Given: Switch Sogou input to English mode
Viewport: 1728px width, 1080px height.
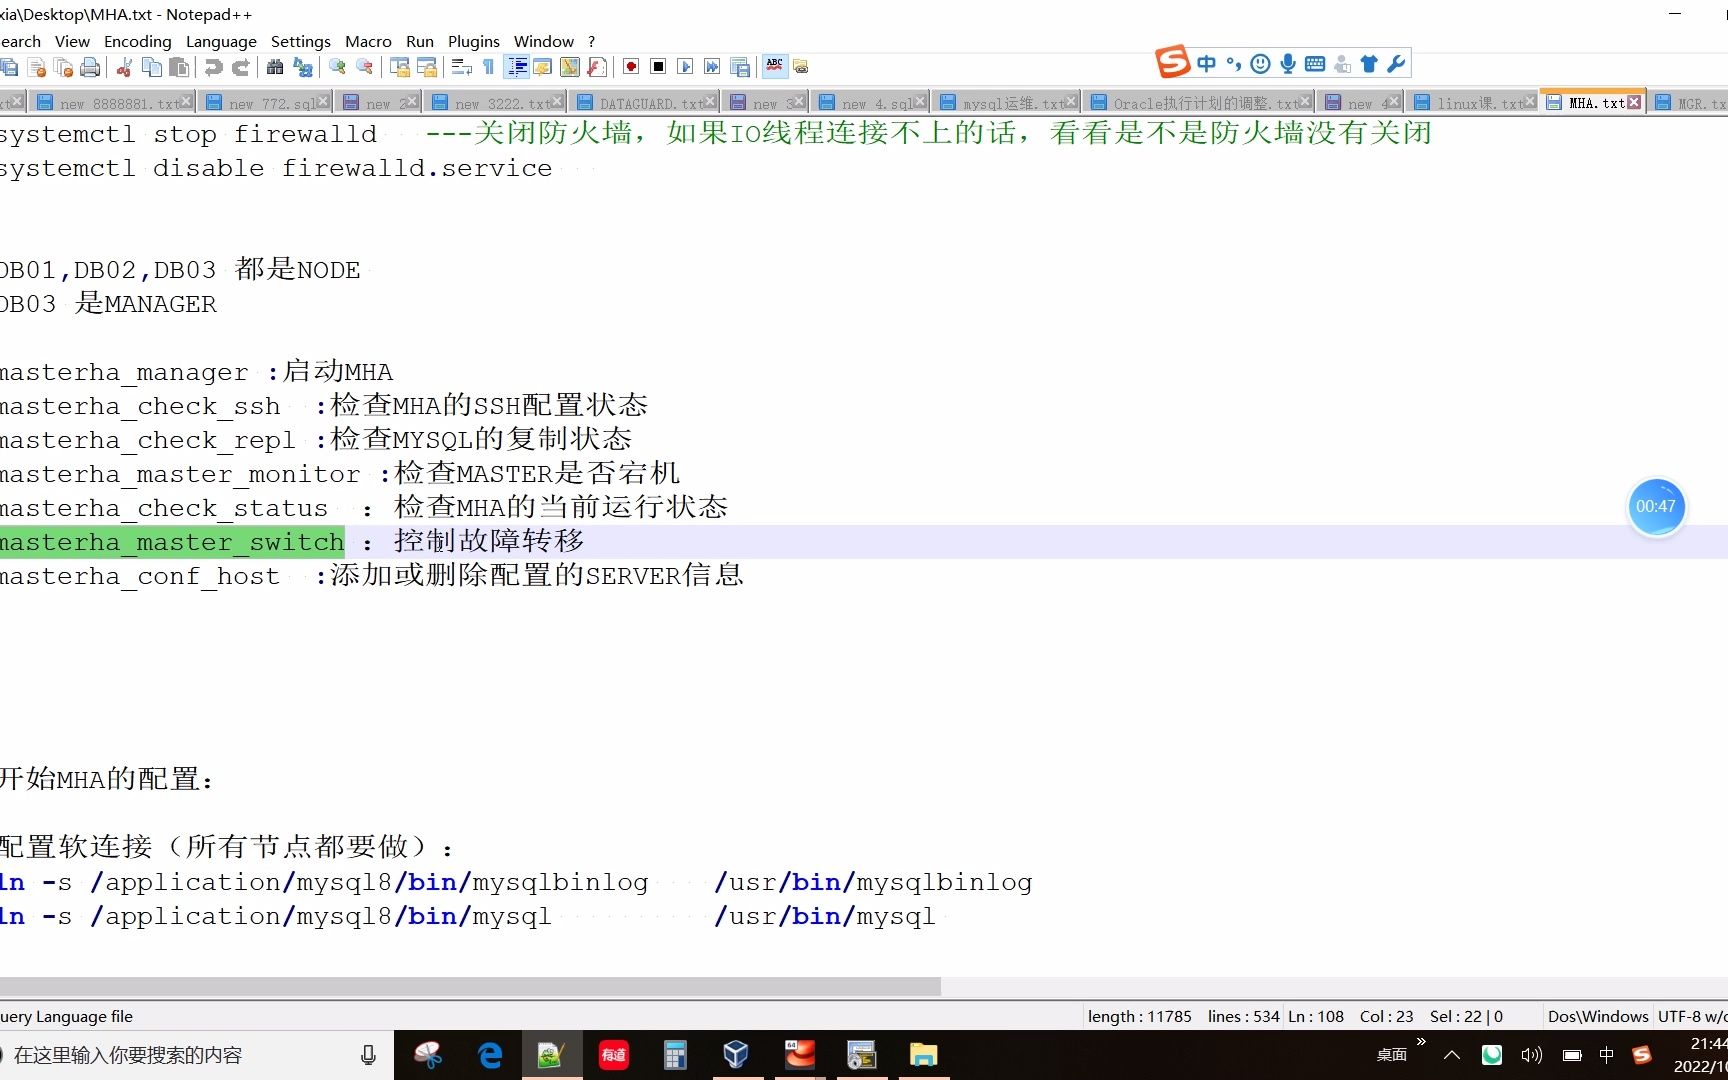Looking at the screenshot, I should (x=1206, y=64).
